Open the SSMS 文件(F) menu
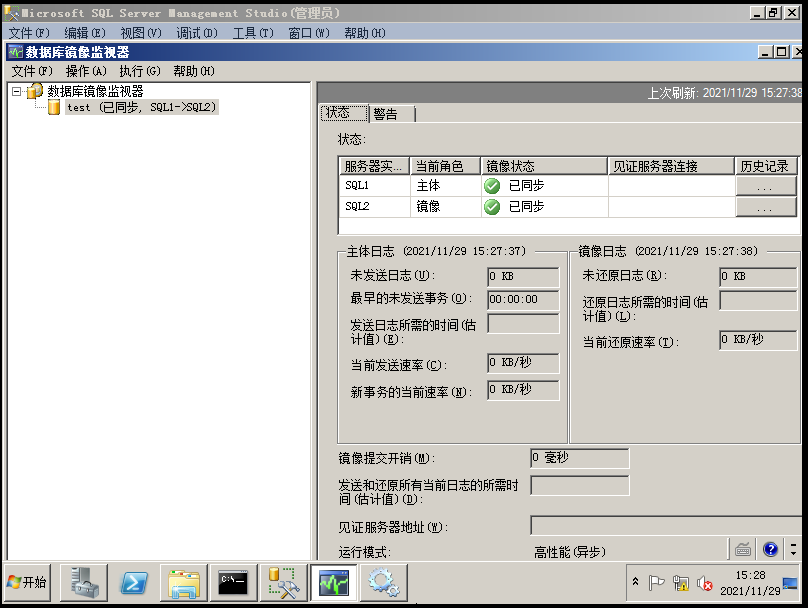808x608 pixels. [x=29, y=33]
